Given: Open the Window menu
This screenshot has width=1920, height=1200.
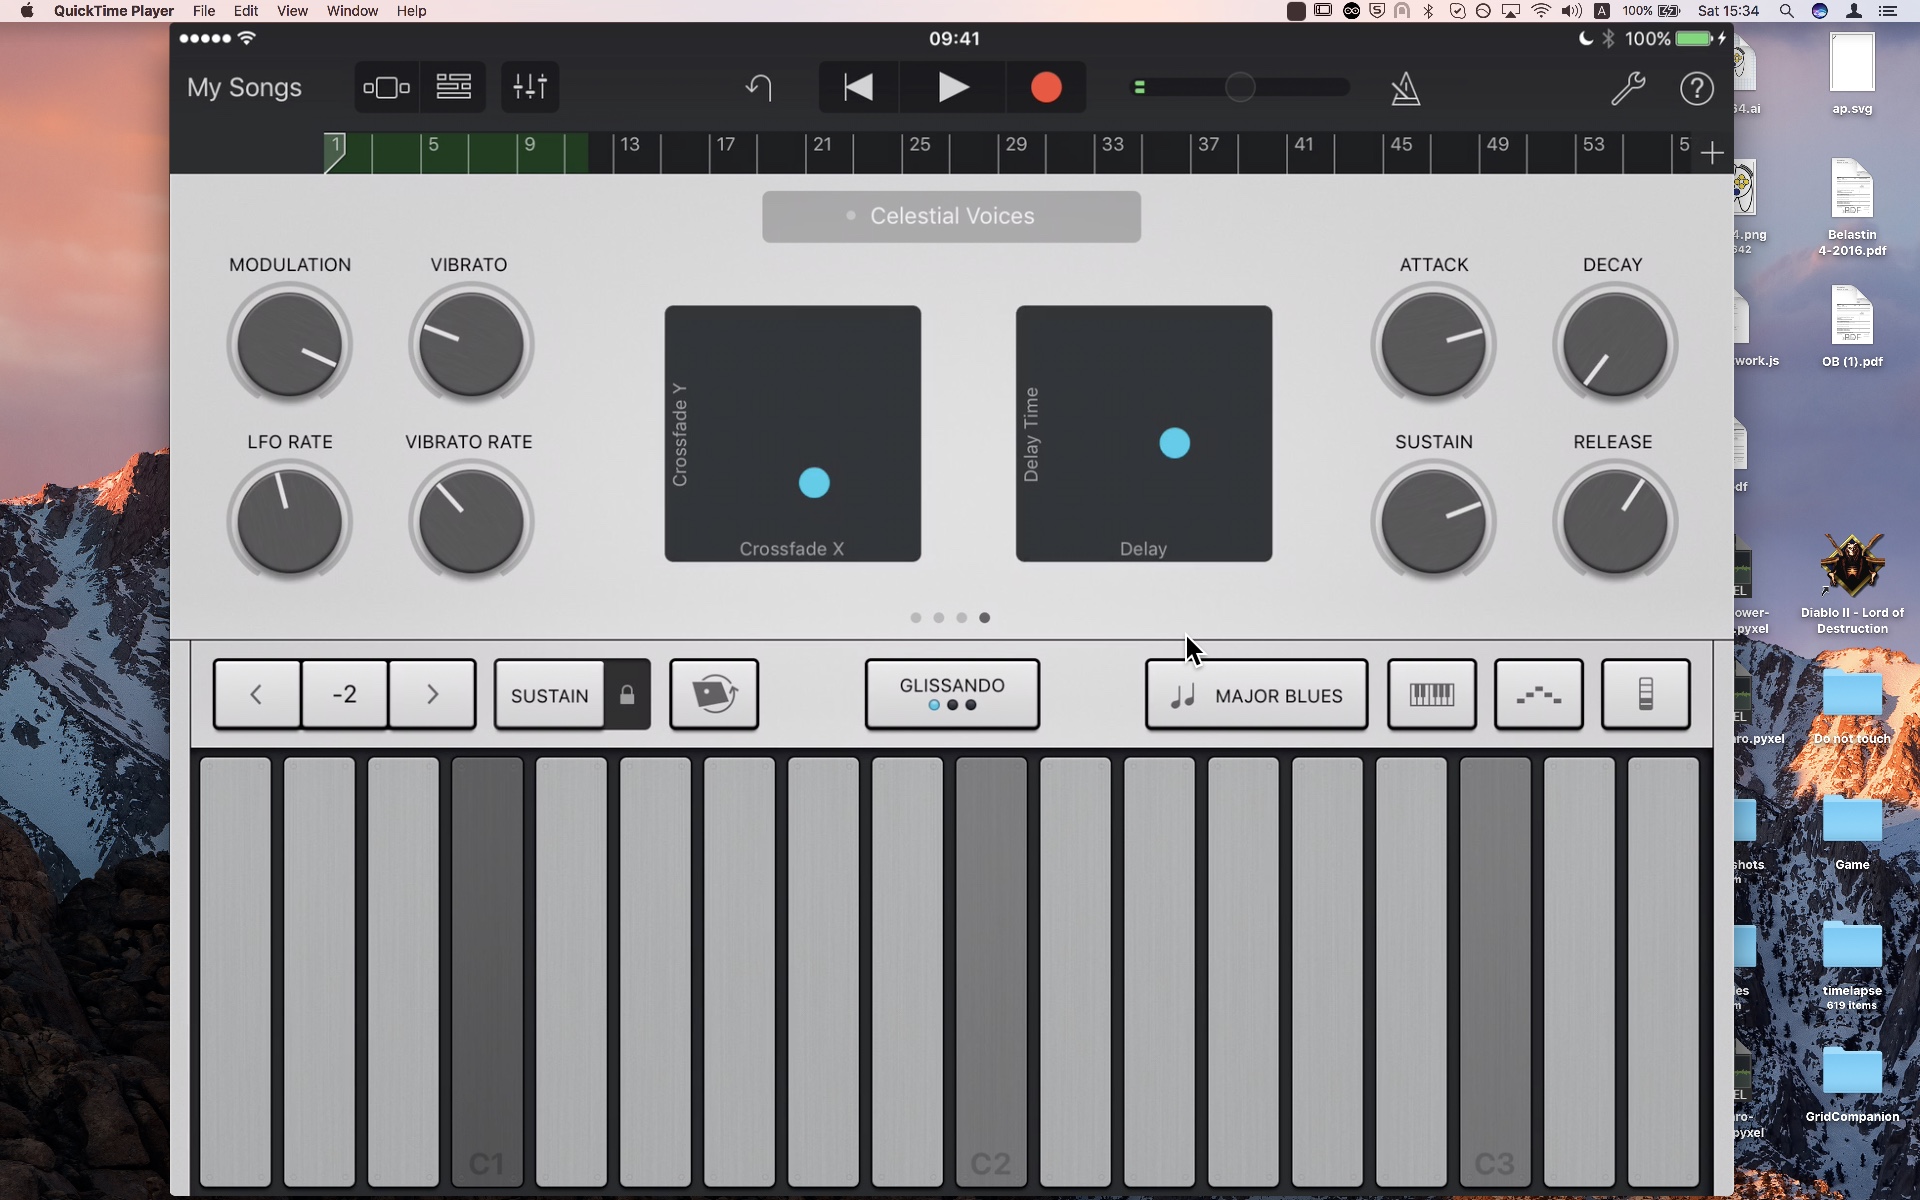Looking at the screenshot, I should pyautogui.click(x=352, y=11).
